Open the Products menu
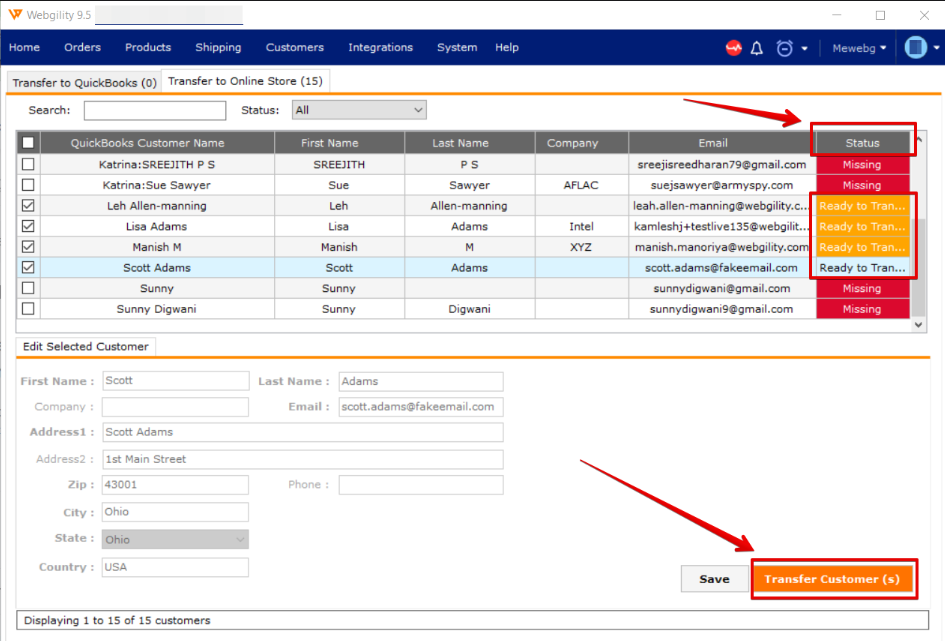This screenshot has width=945, height=641. [148, 48]
